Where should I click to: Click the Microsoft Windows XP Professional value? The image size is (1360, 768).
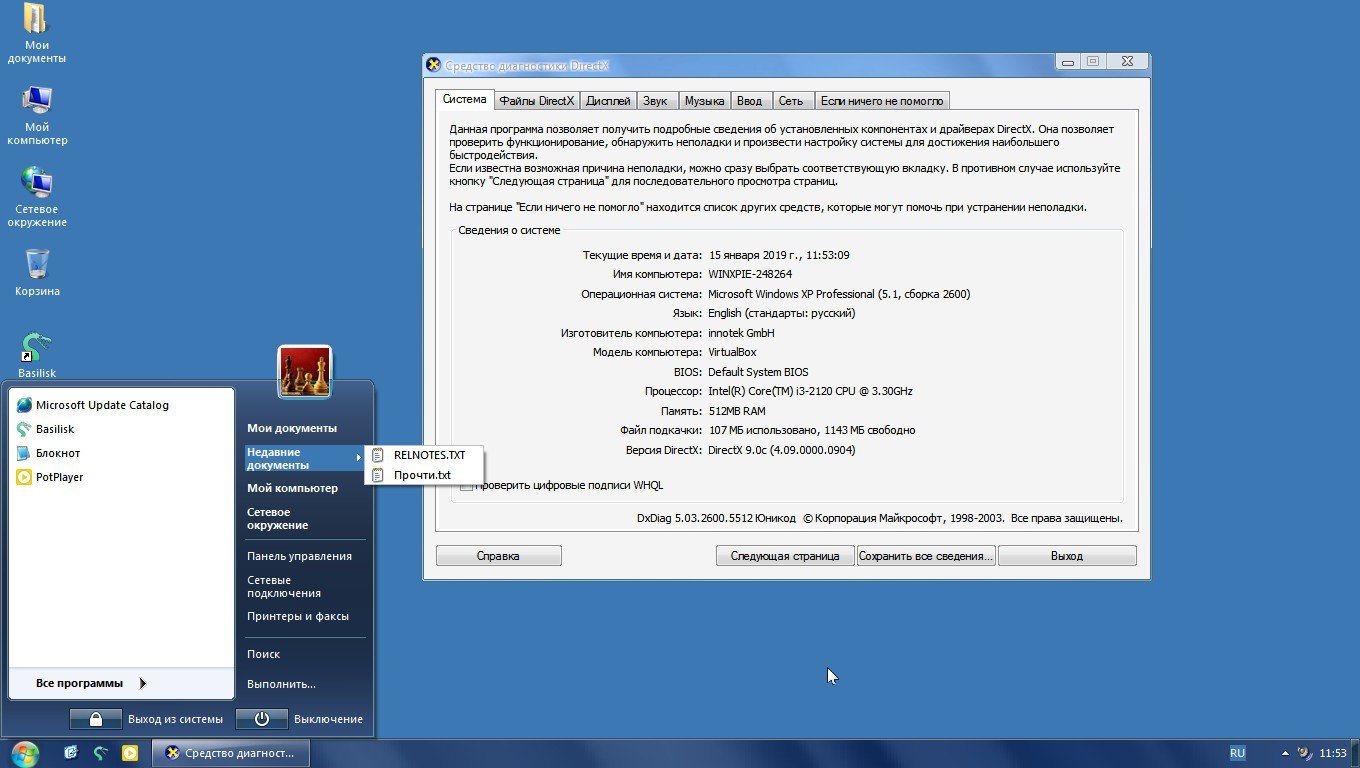tap(839, 294)
